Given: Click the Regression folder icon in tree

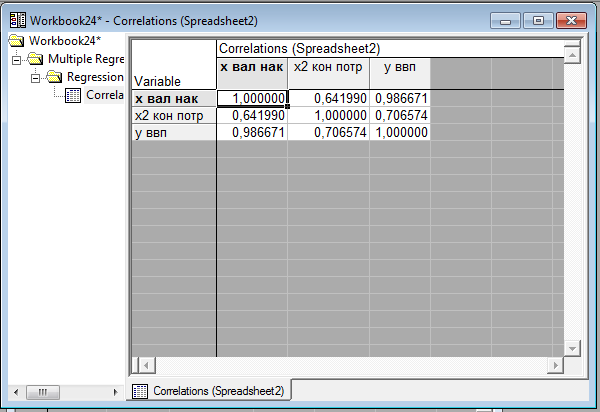Looking at the screenshot, I should [x=54, y=77].
